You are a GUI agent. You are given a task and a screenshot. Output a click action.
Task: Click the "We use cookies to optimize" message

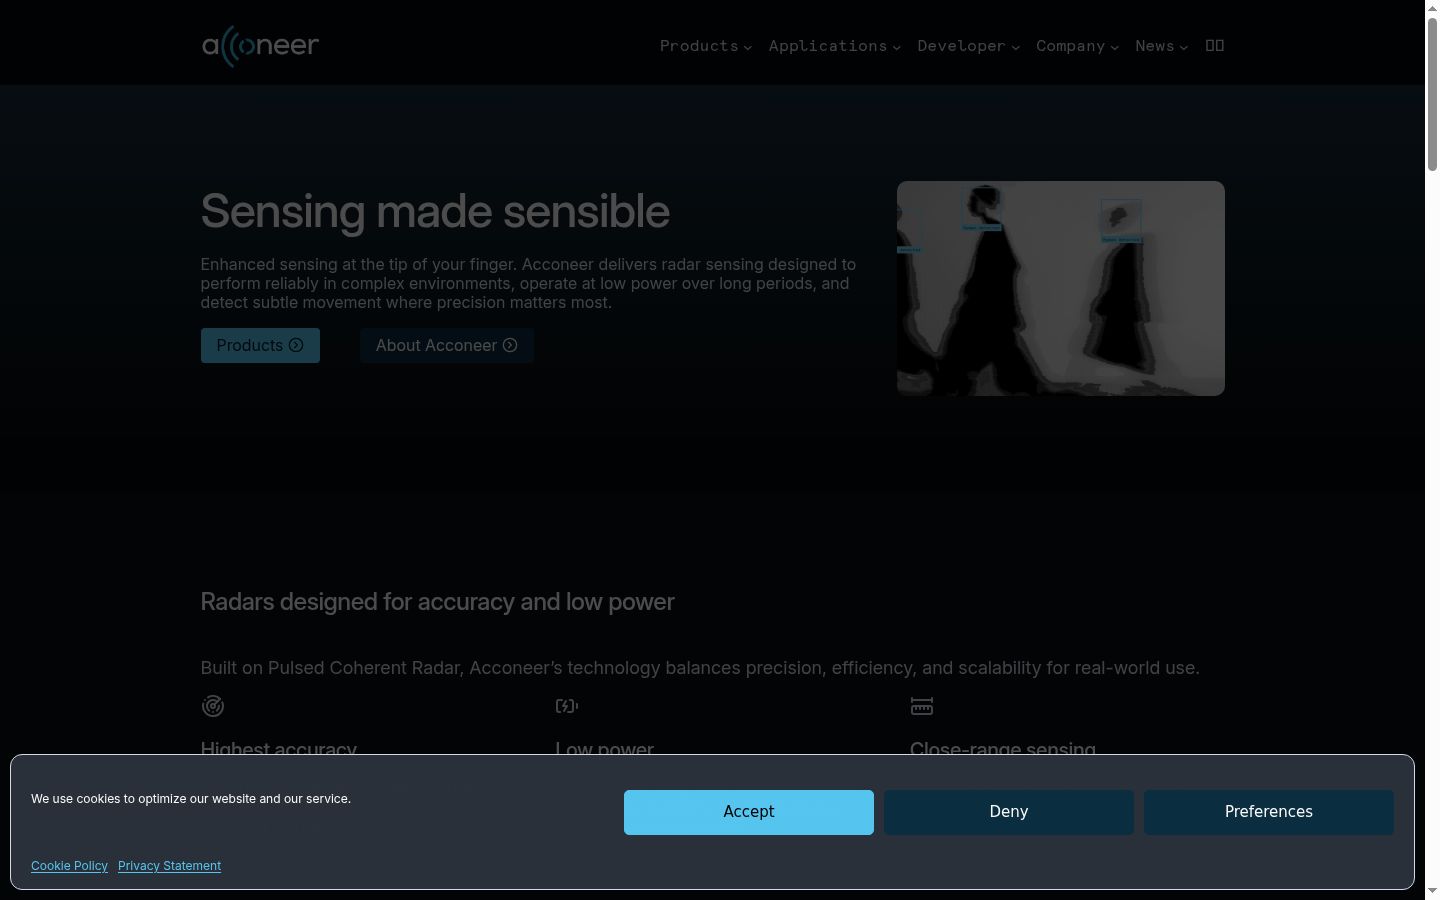(x=191, y=799)
